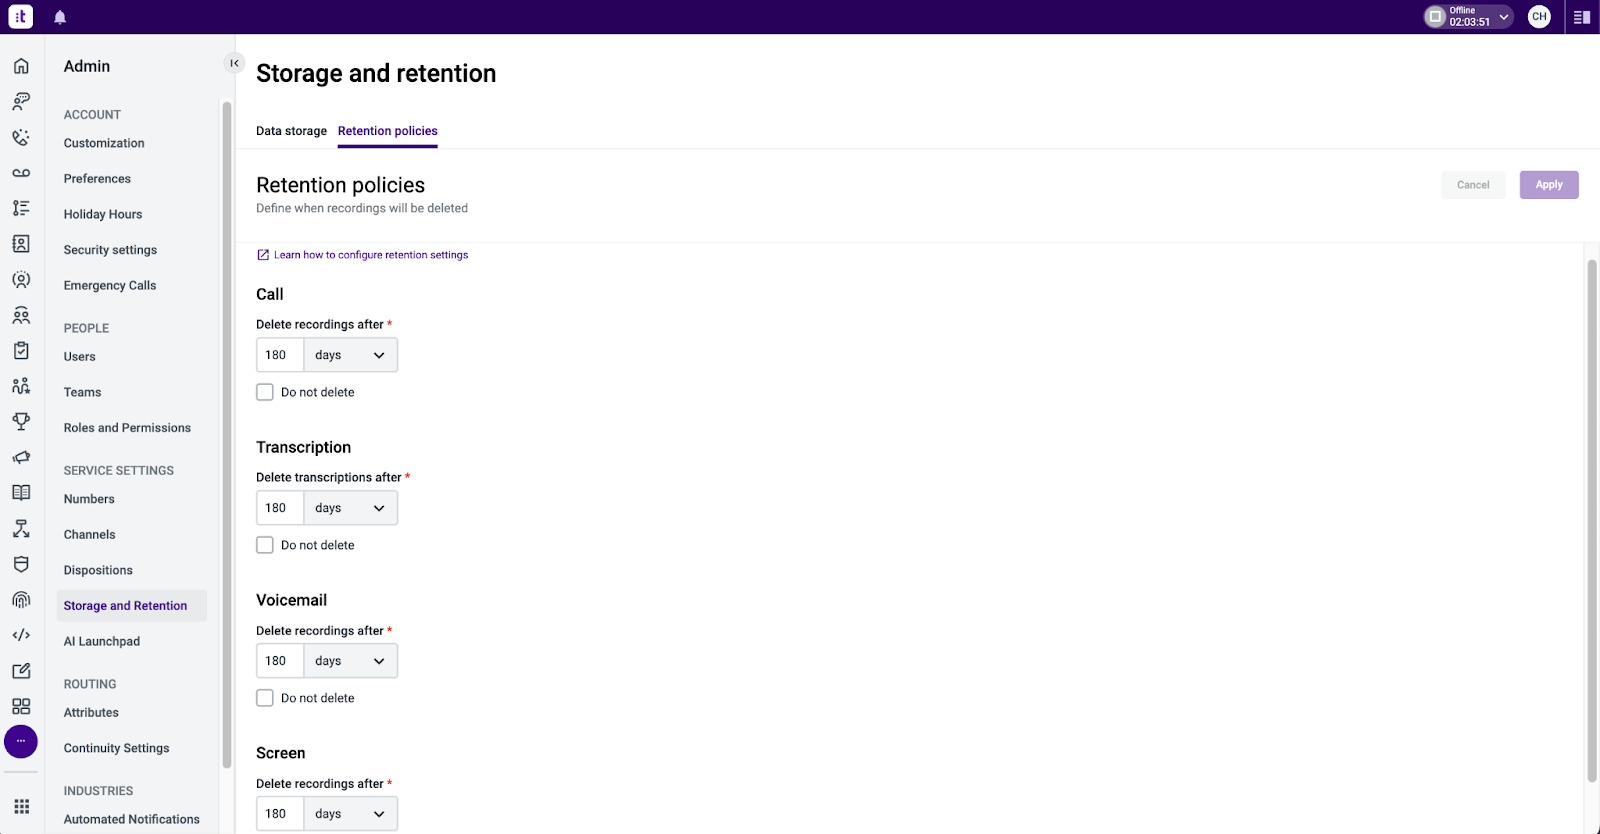This screenshot has height=834, width=1600.
Task: Click the open book icon
Action: click(21, 493)
